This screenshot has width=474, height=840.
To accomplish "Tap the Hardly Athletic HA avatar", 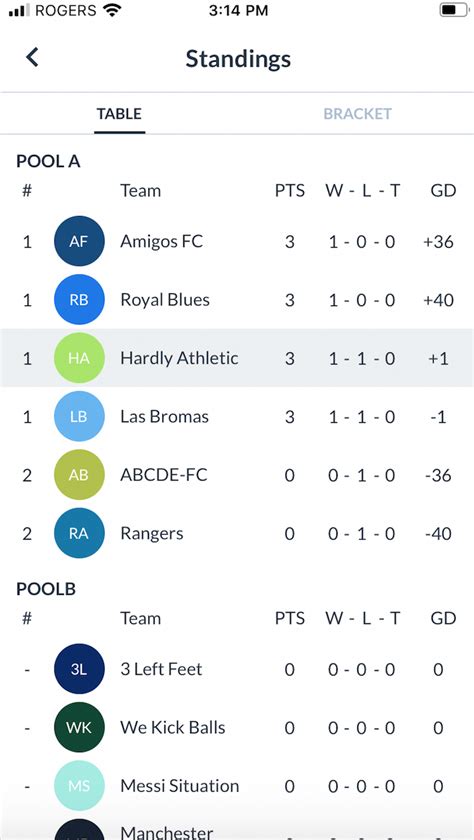I will coord(79,358).
